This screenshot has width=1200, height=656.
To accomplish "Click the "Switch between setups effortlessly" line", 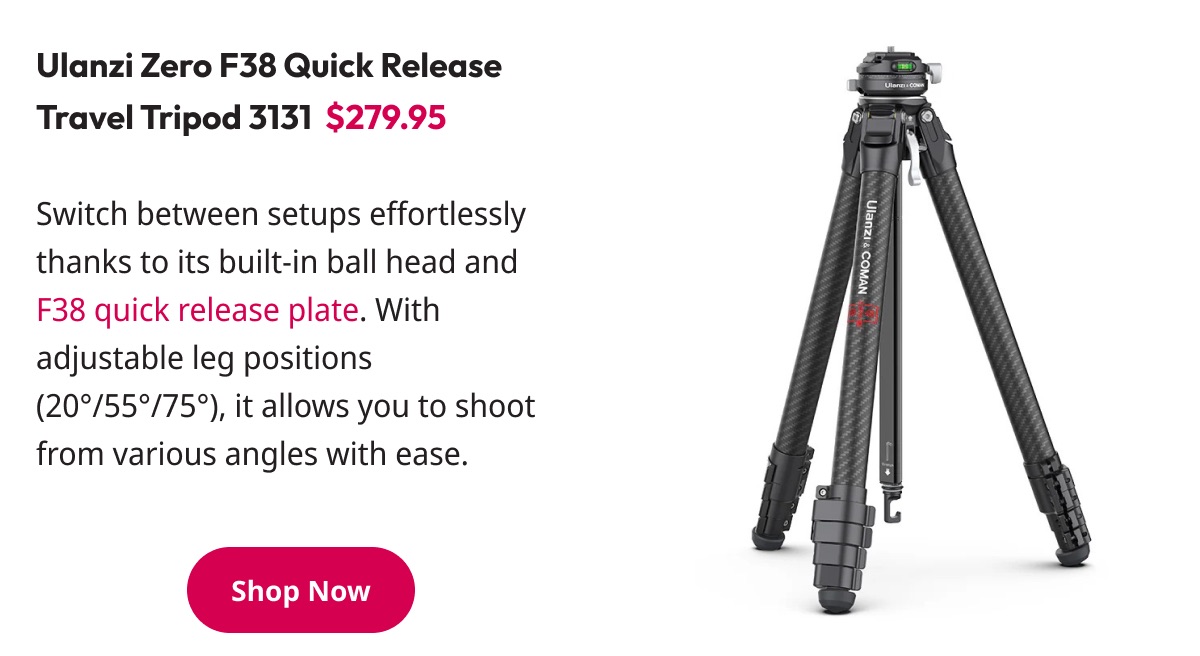I will click(x=281, y=214).
